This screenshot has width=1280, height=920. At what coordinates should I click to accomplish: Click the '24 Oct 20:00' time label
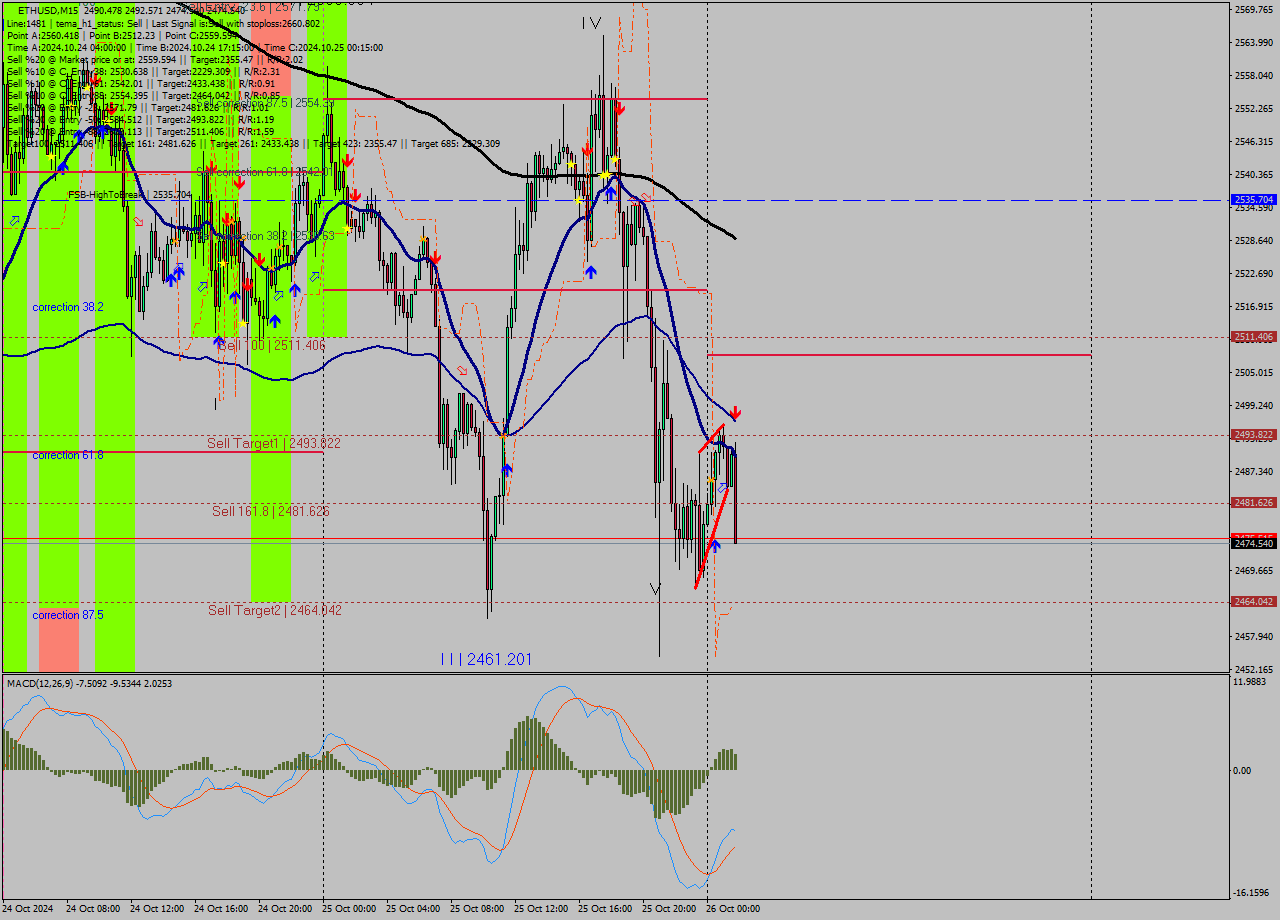[285, 909]
